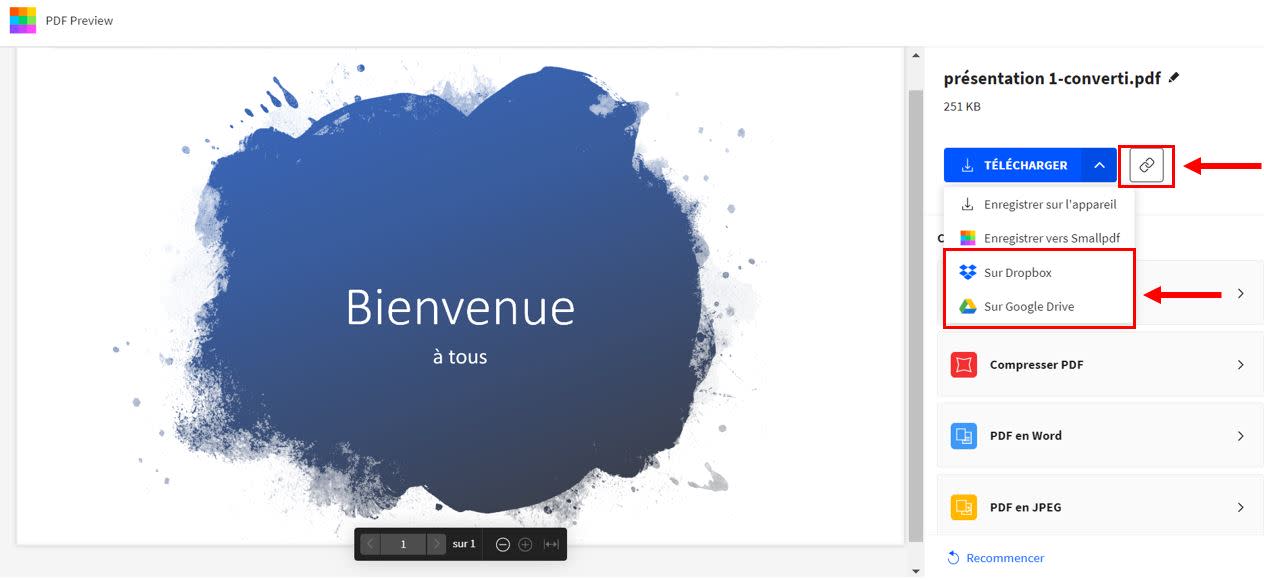Choose Sur Google Drive from the menu
The image size is (1264, 580).
click(x=1039, y=306)
